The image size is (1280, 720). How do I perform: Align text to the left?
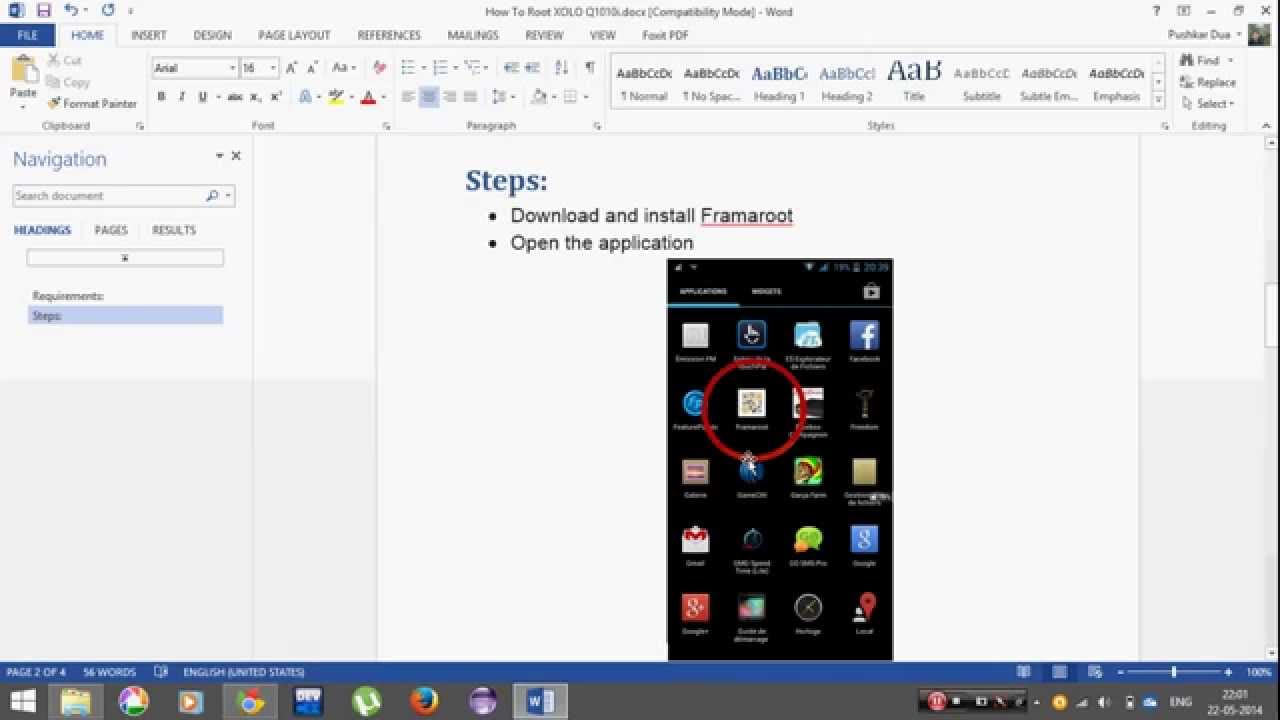(408, 97)
